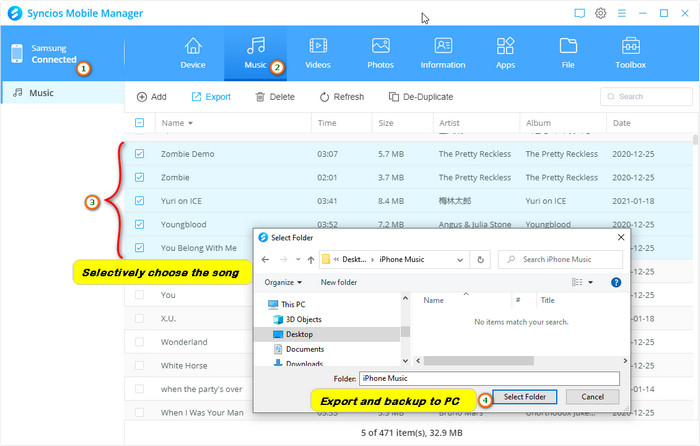The height and width of the screenshot is (446, 700).
Task: Open the view options dropdown arrow
Action: (x=590, y=282)
